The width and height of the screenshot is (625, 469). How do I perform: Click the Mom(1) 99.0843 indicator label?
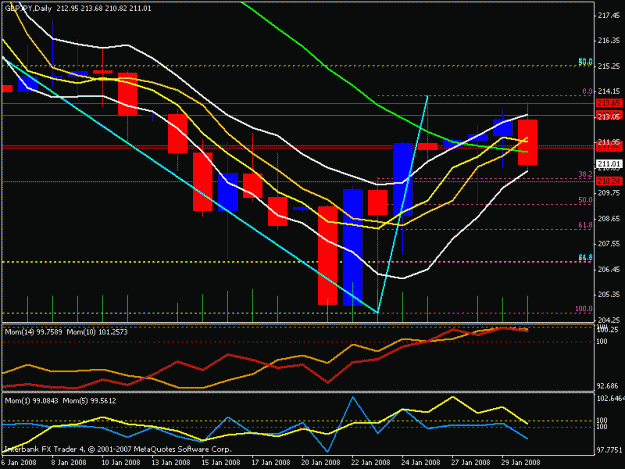point(31,401)
